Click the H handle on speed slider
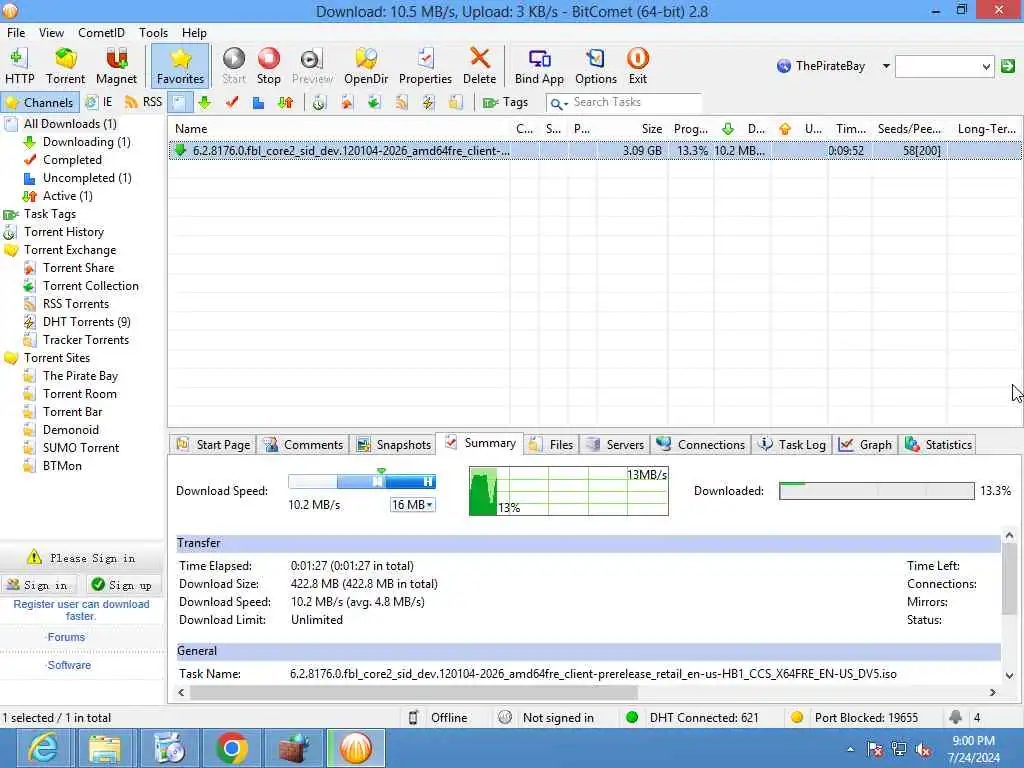The image size is (1024, 768). (428, 482)
